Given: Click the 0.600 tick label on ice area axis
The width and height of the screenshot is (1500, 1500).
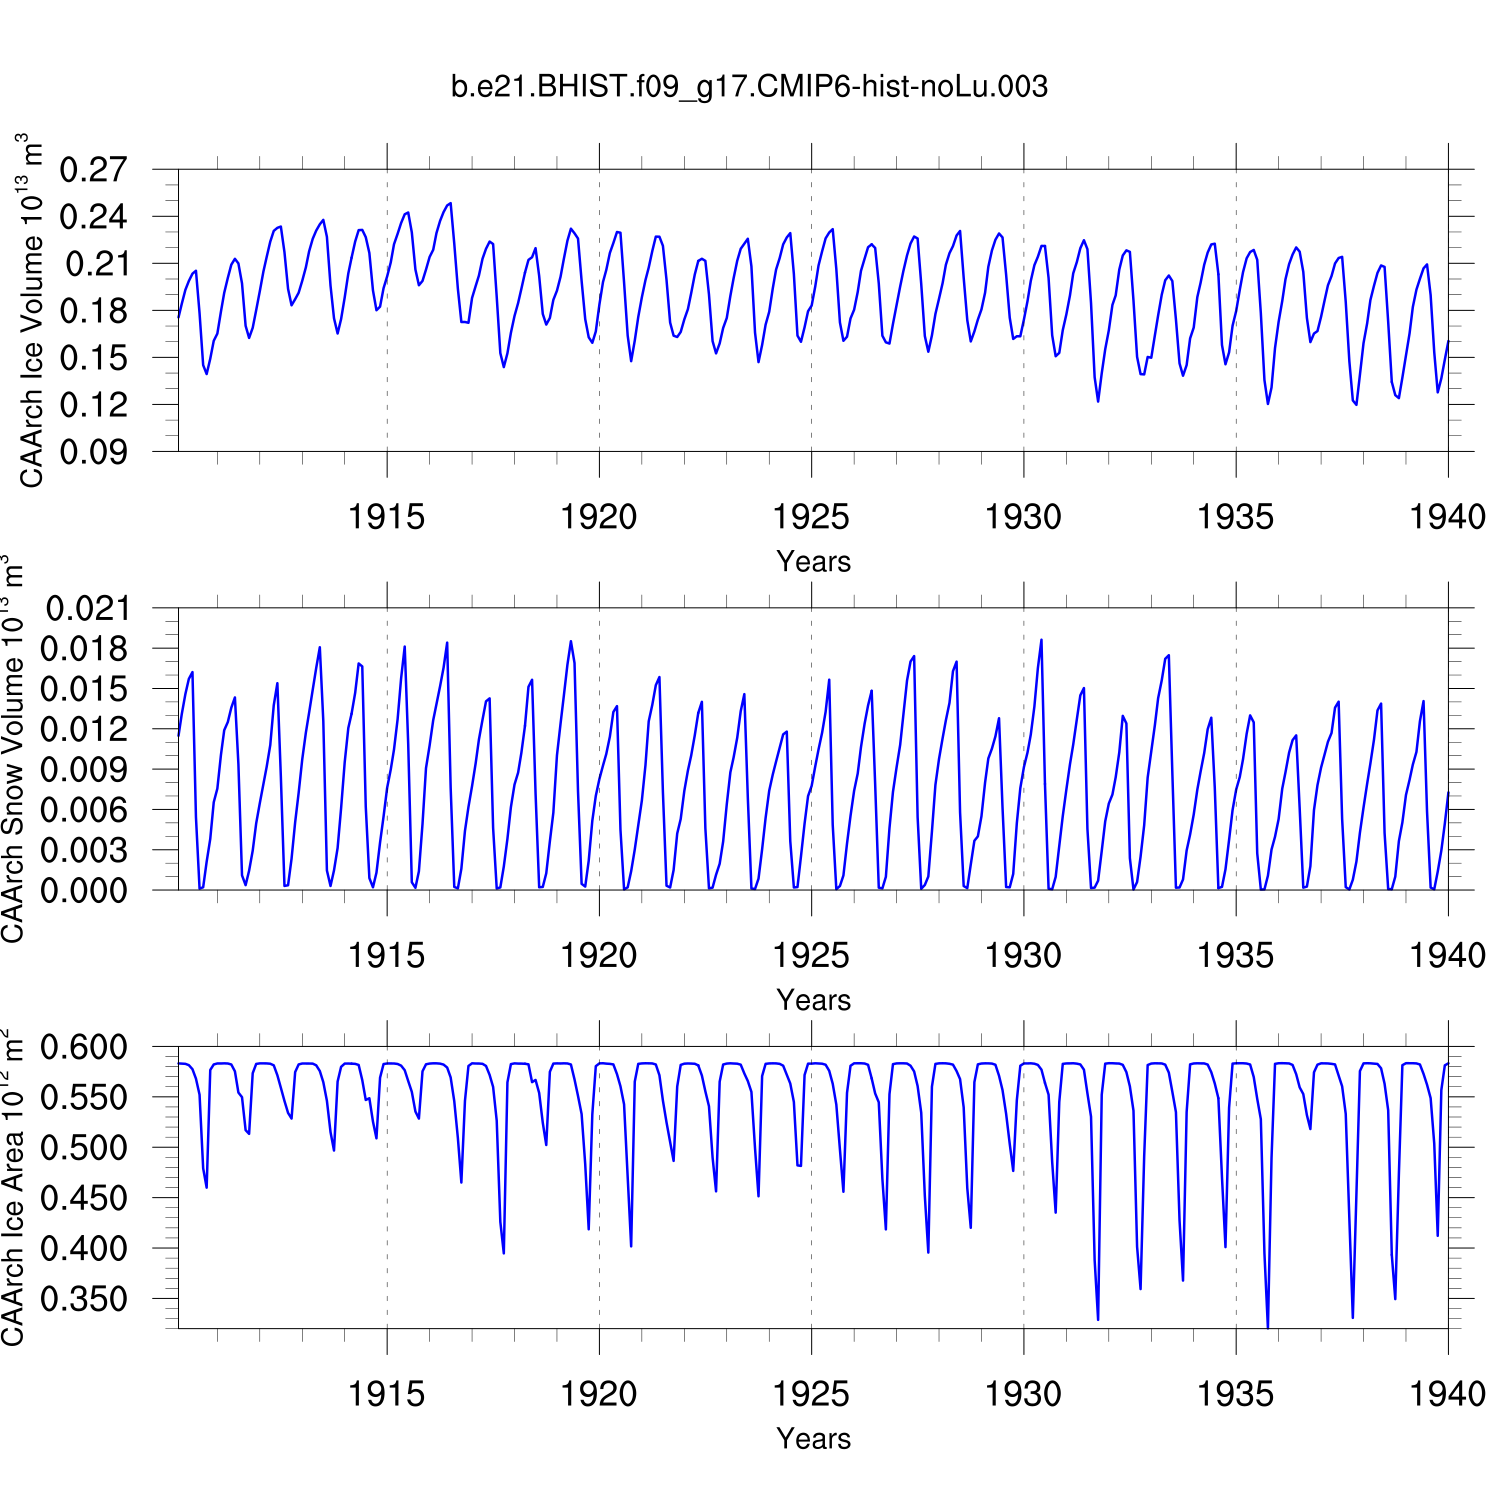Looking at the screenshot, I should click(84, 1047).
